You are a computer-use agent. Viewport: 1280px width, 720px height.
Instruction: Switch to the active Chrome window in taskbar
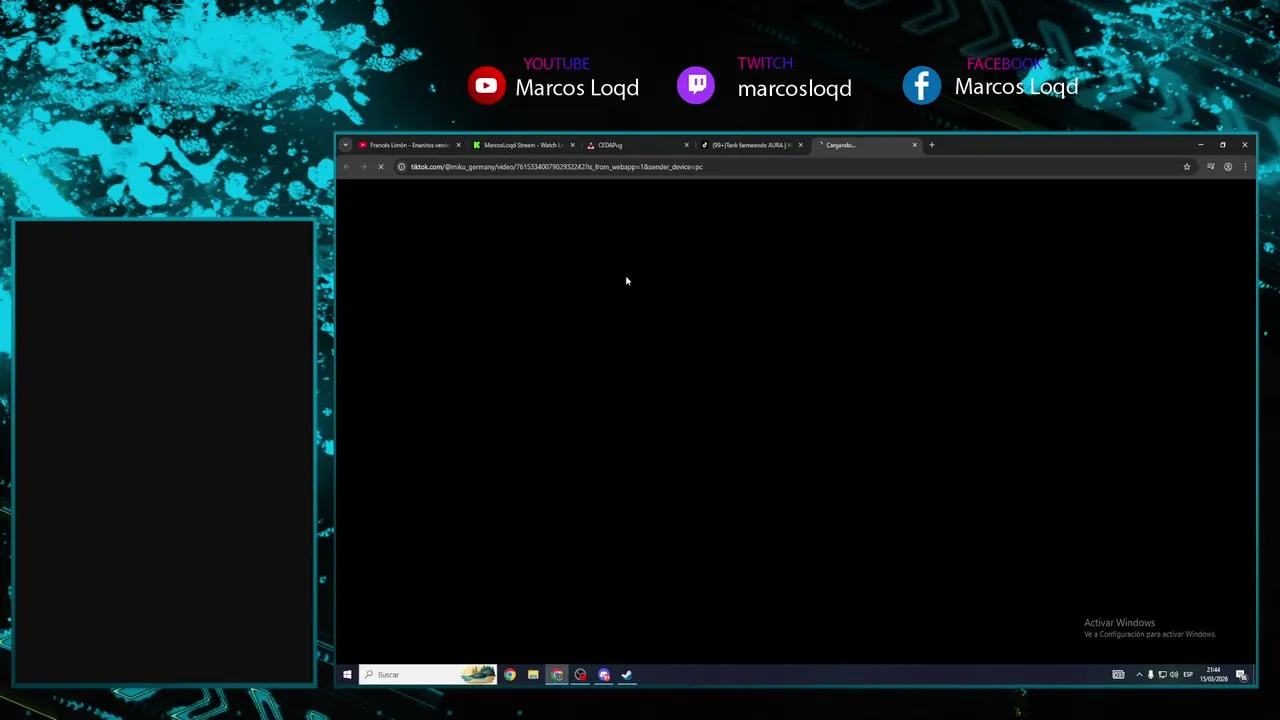(x=557, y=675)
